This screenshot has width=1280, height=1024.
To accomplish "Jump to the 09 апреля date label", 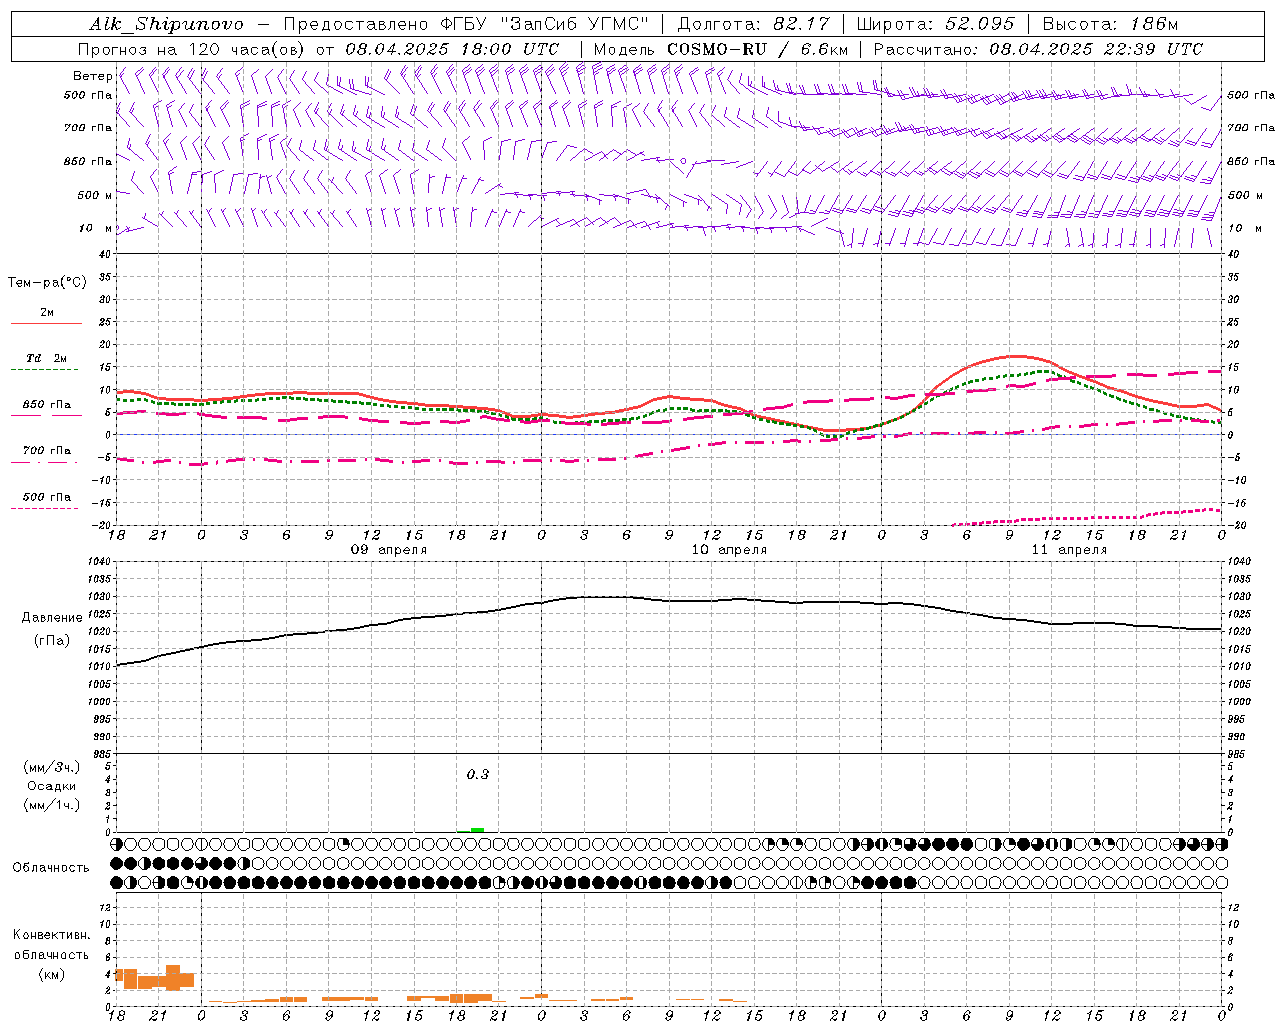I will 388,550.
